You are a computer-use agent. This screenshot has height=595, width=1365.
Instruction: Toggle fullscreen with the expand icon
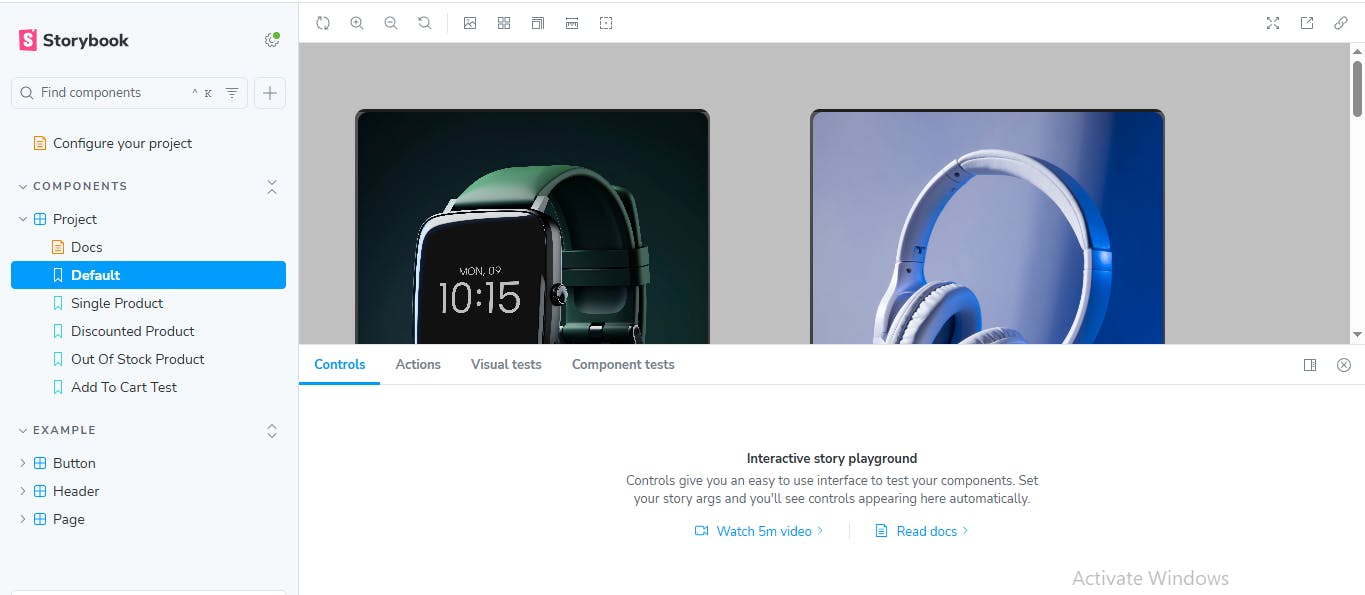pos(1272,22)
